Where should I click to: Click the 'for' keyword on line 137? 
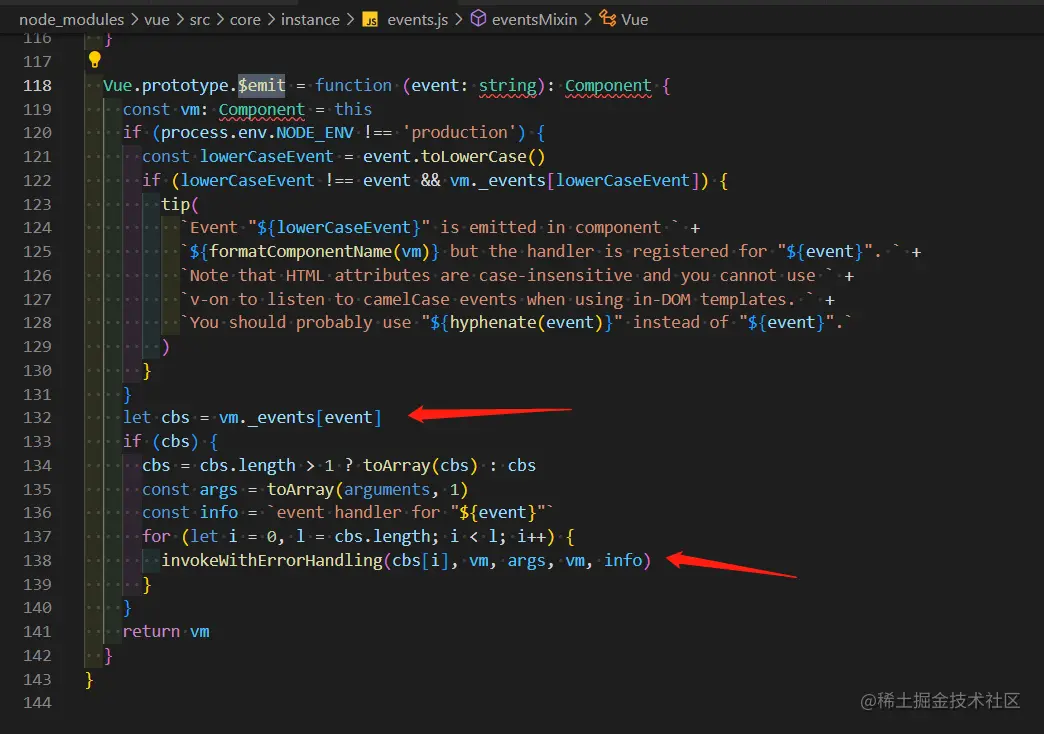(x=156, y=537)
